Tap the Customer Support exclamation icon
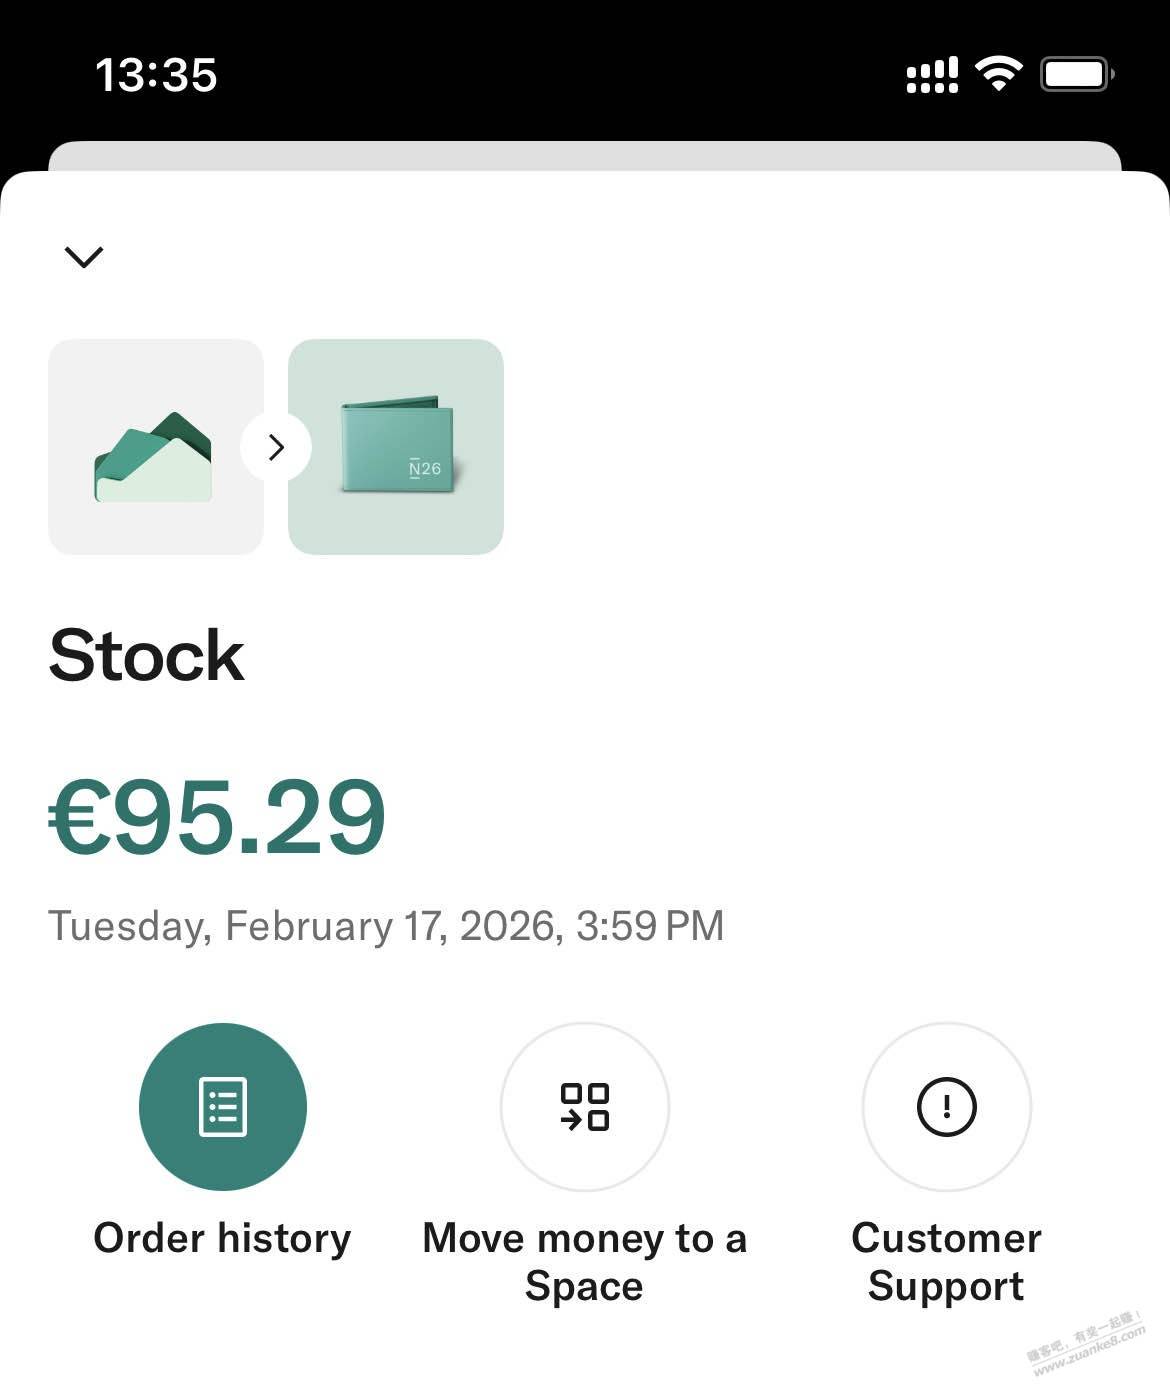This screenshot has width=1170, height=1396. (946, 1107)
